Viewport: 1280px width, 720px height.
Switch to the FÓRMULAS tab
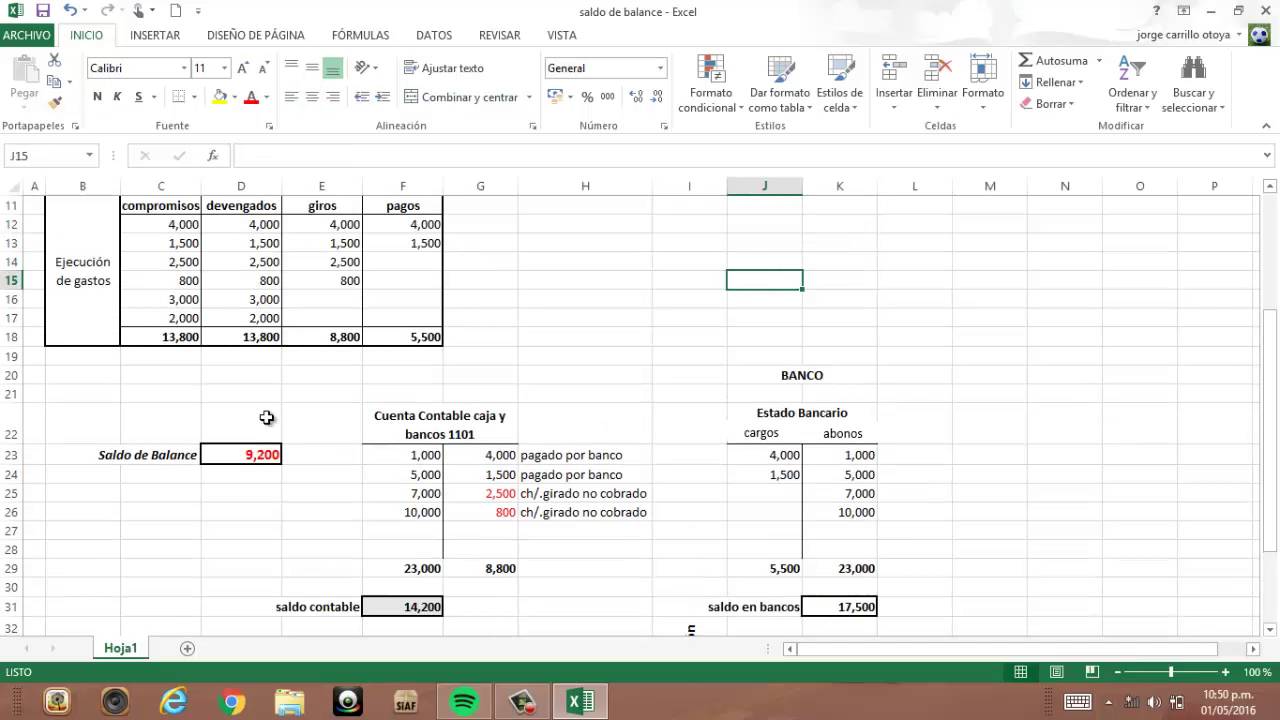(360, 35)
